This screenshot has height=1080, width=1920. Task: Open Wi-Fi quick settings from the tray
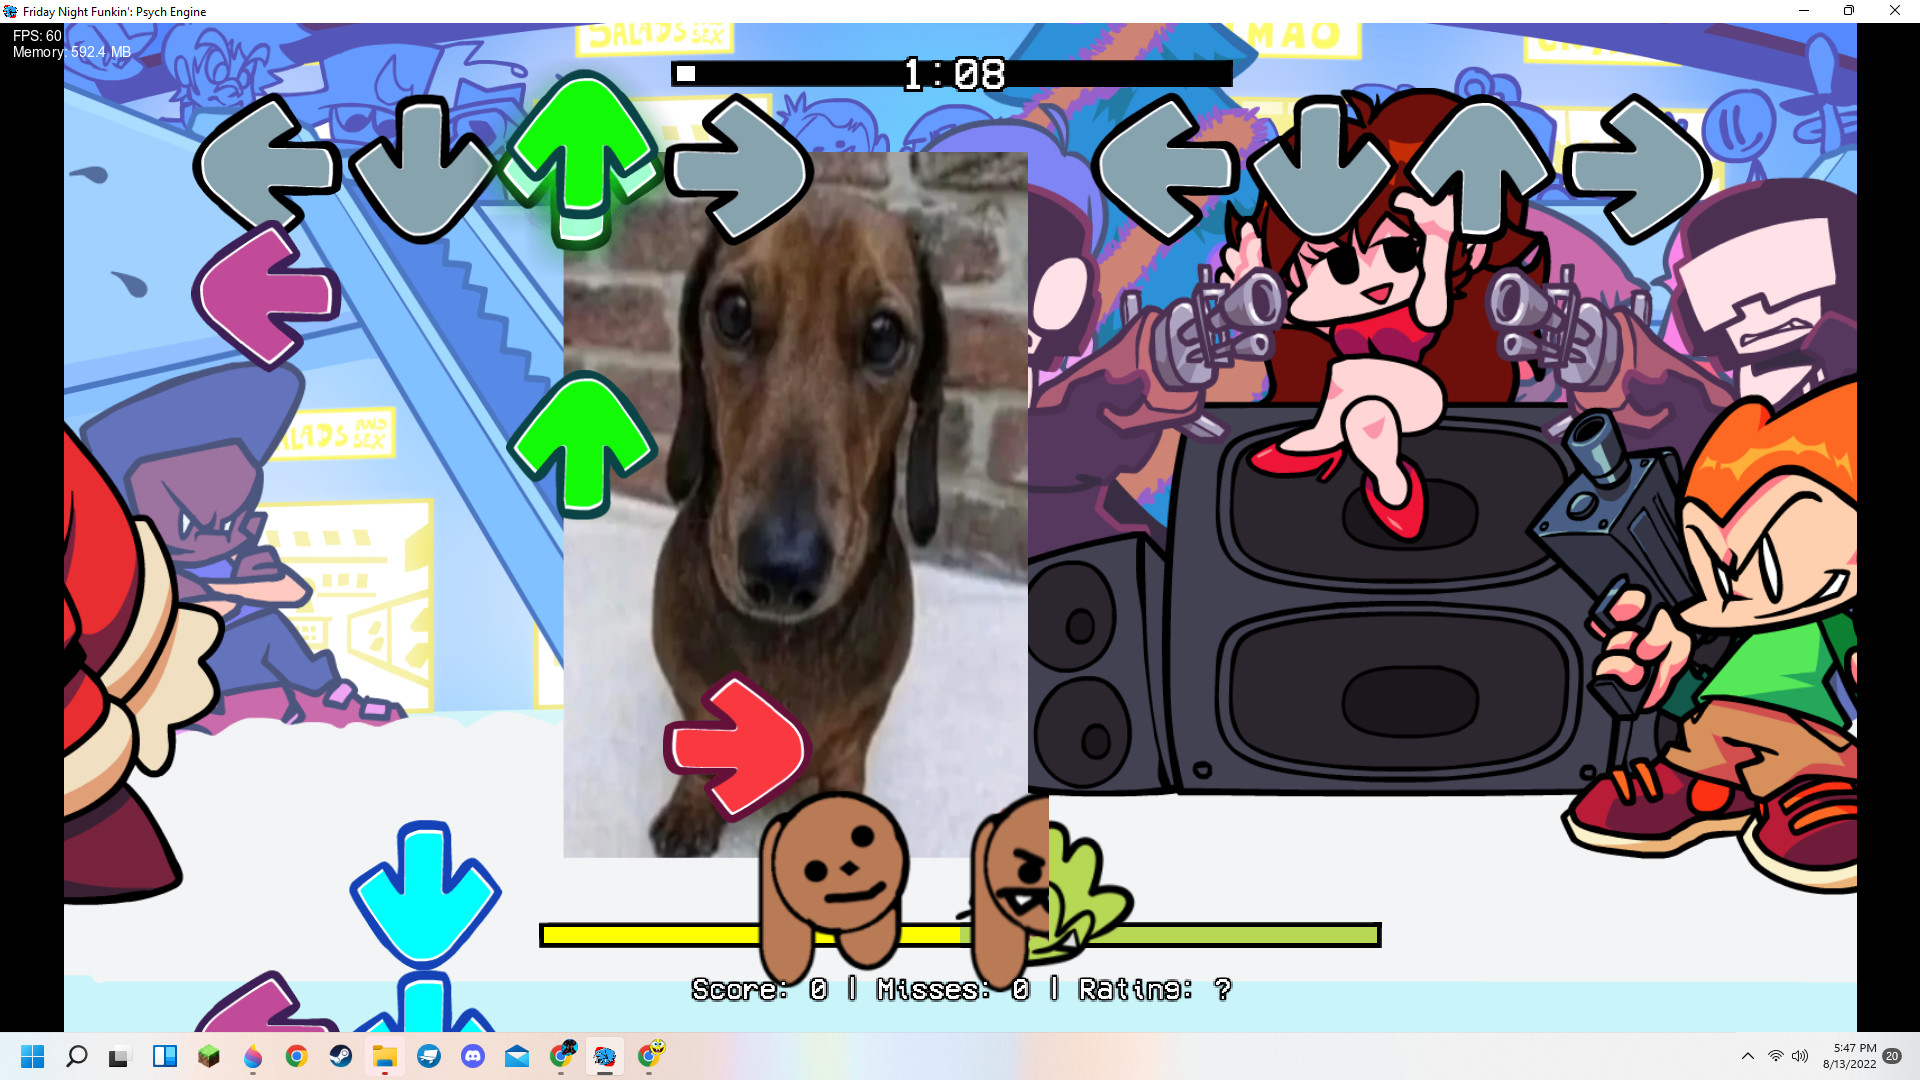pos(1776,1056)
